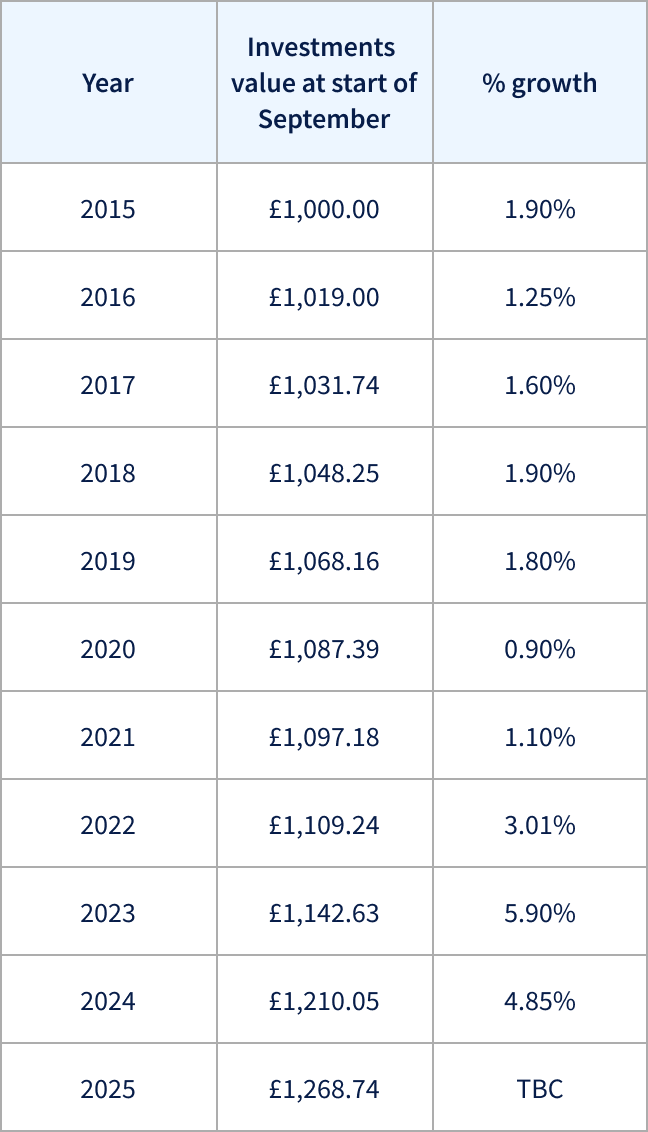648x1132 pixels.
Task: Select the 2015 year cell
Action: [x=108, y=210]
